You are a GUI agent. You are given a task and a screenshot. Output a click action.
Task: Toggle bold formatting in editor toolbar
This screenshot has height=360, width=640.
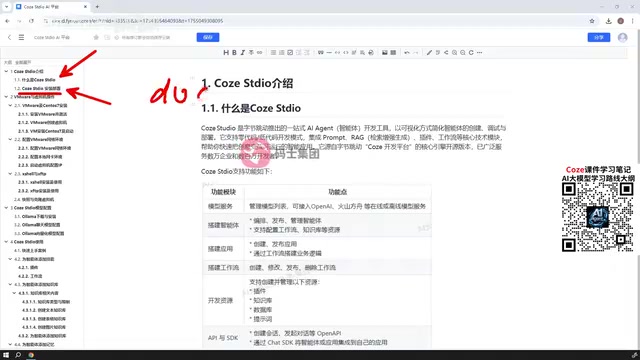pyautogui.click(x=234, y=53)
